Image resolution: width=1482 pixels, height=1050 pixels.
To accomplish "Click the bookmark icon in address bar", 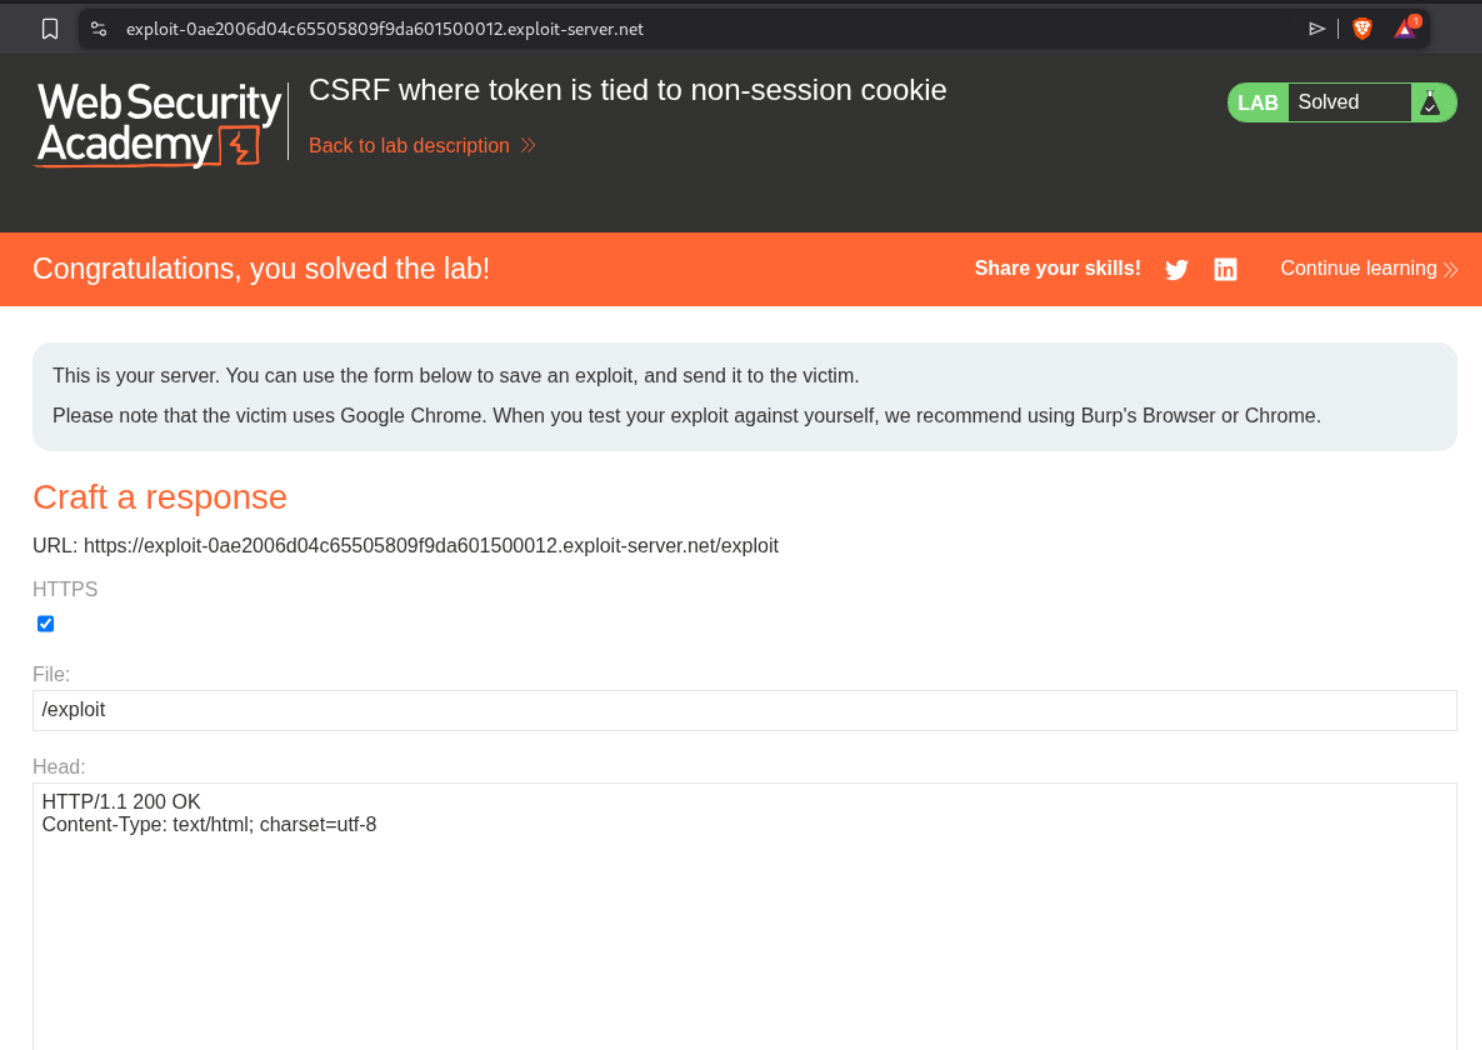I will tap(50, 29).
